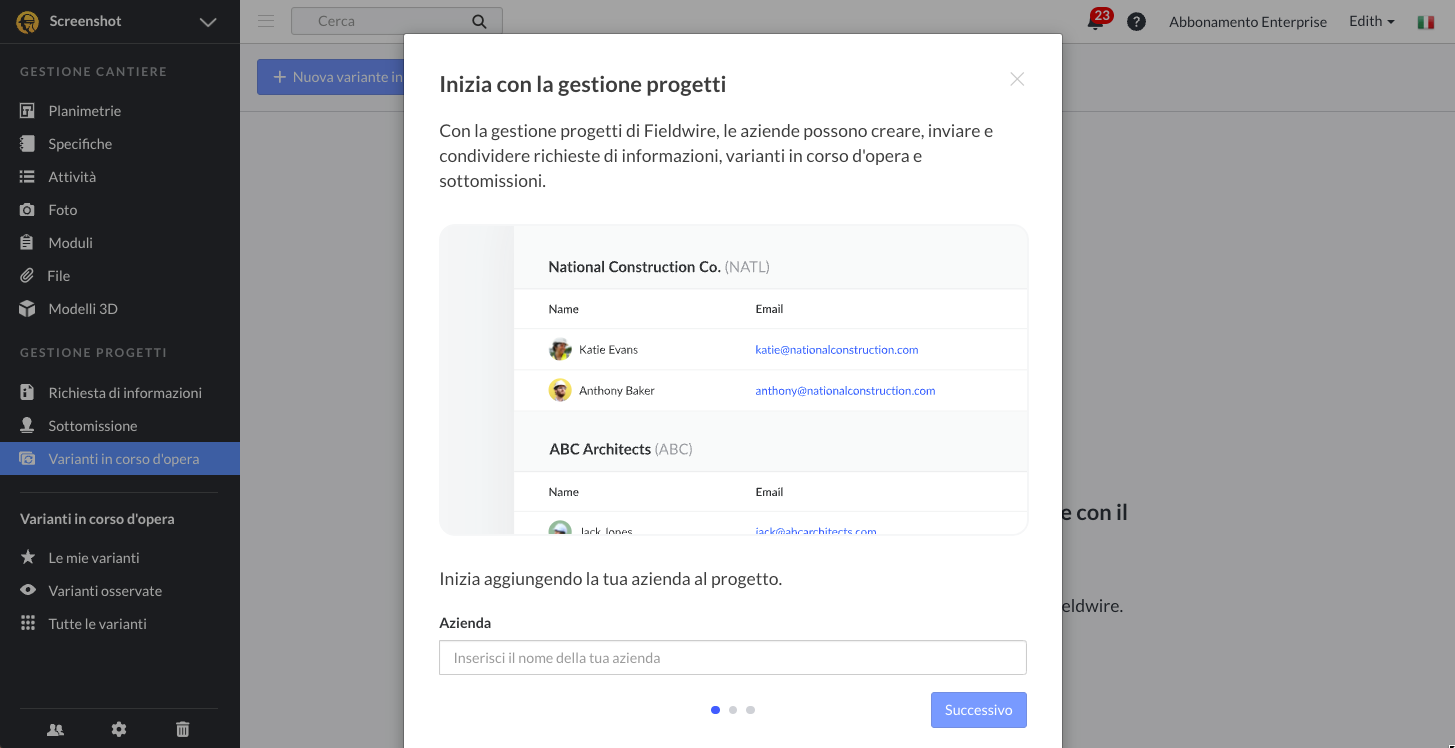Select the third step dot
The height and width of the screenshot is (748, 1455).
(x=751, y=710)
